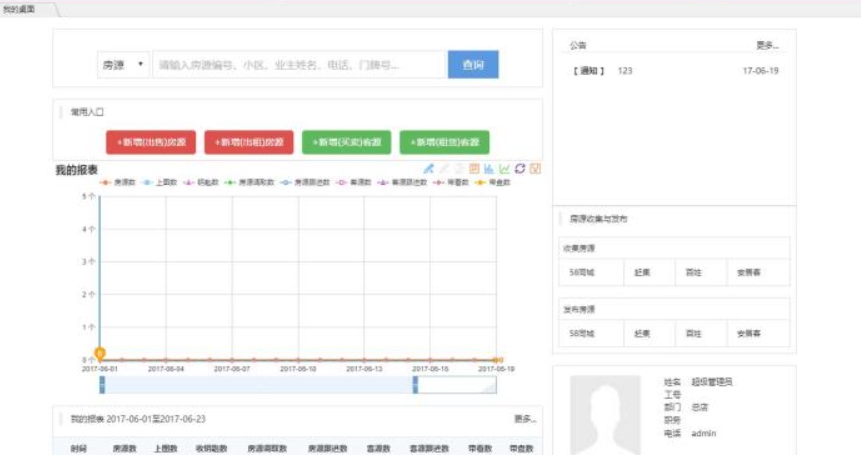Click the chart data zoom slider right handle
Viewport: 861px width, 455px height.
click(415, 385)
